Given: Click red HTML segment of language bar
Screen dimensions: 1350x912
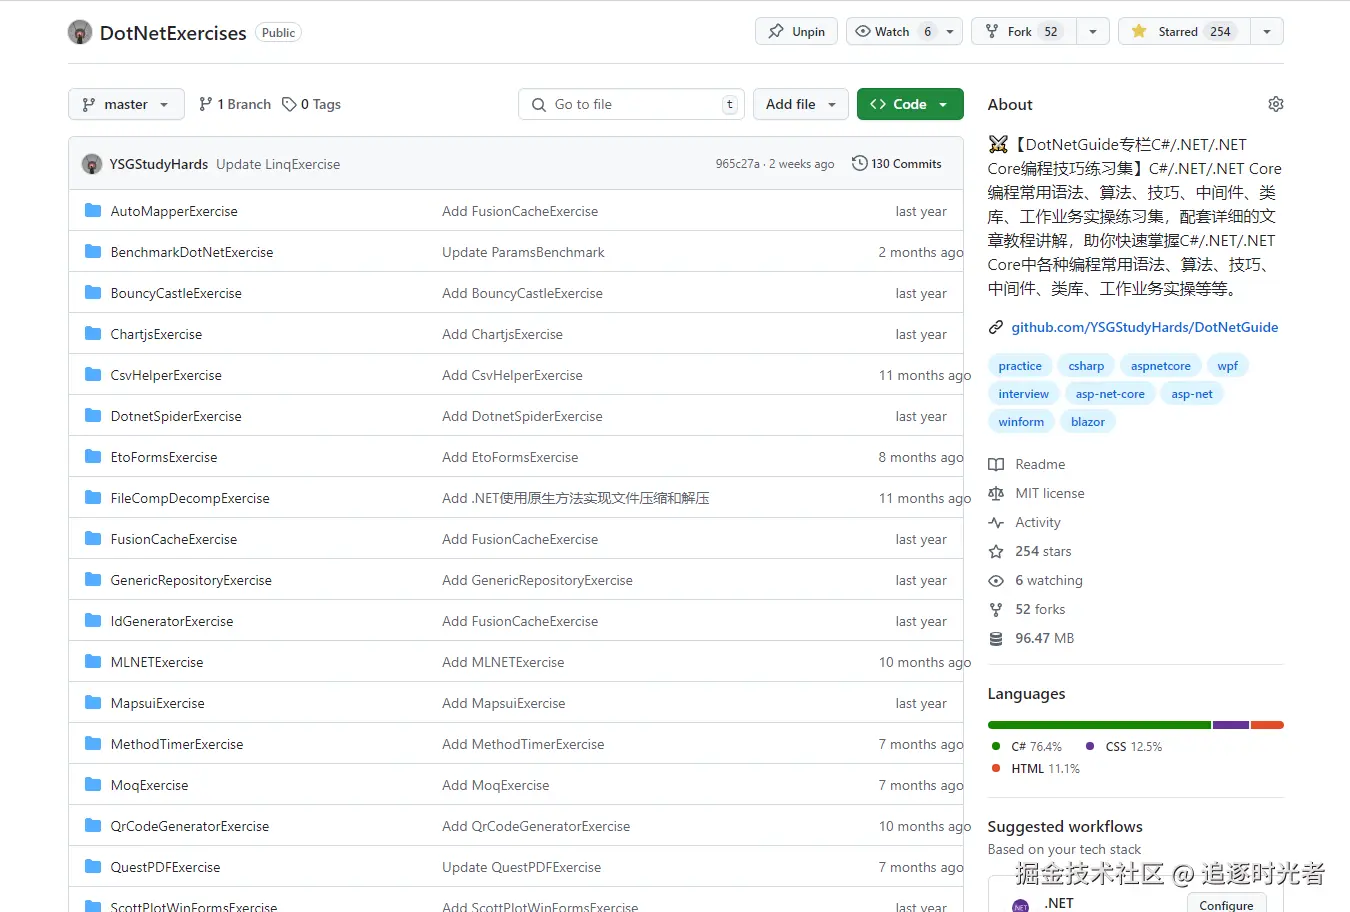Looking at the screenshot, I should tap(1267, 725).
